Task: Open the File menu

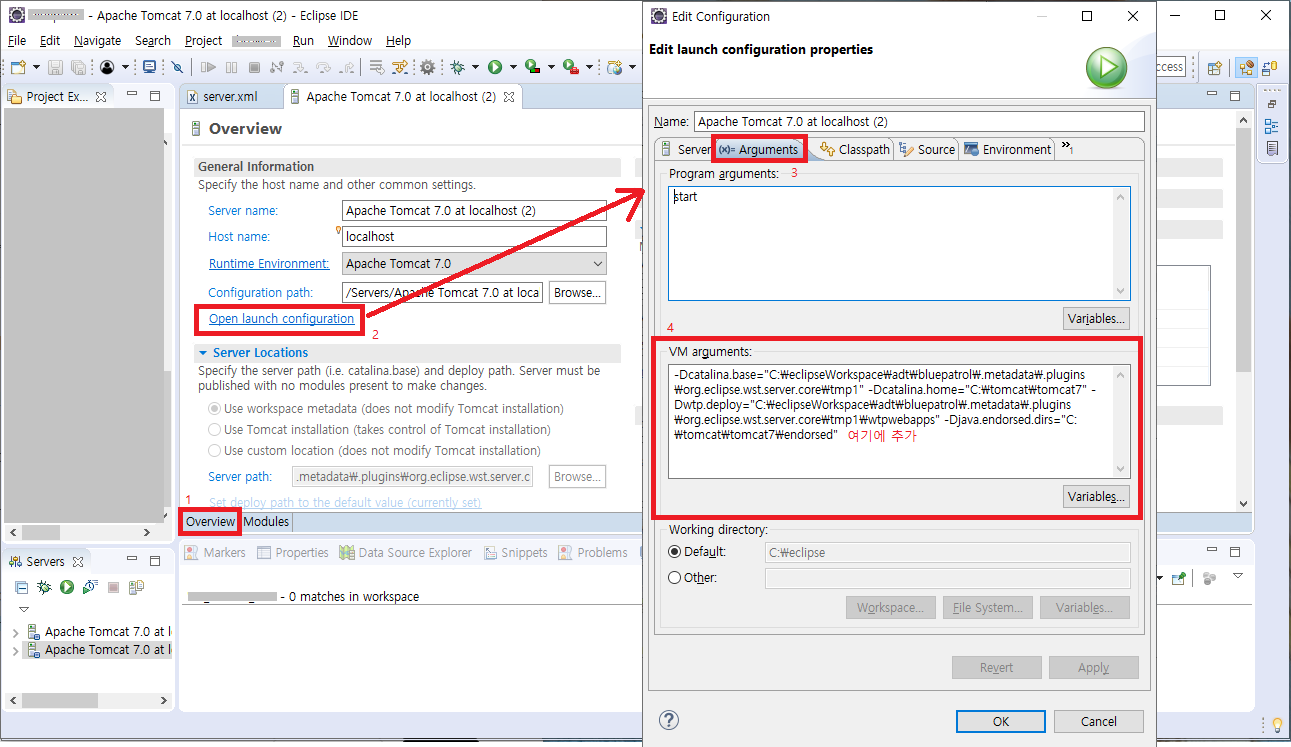Action: click(17, 41)
